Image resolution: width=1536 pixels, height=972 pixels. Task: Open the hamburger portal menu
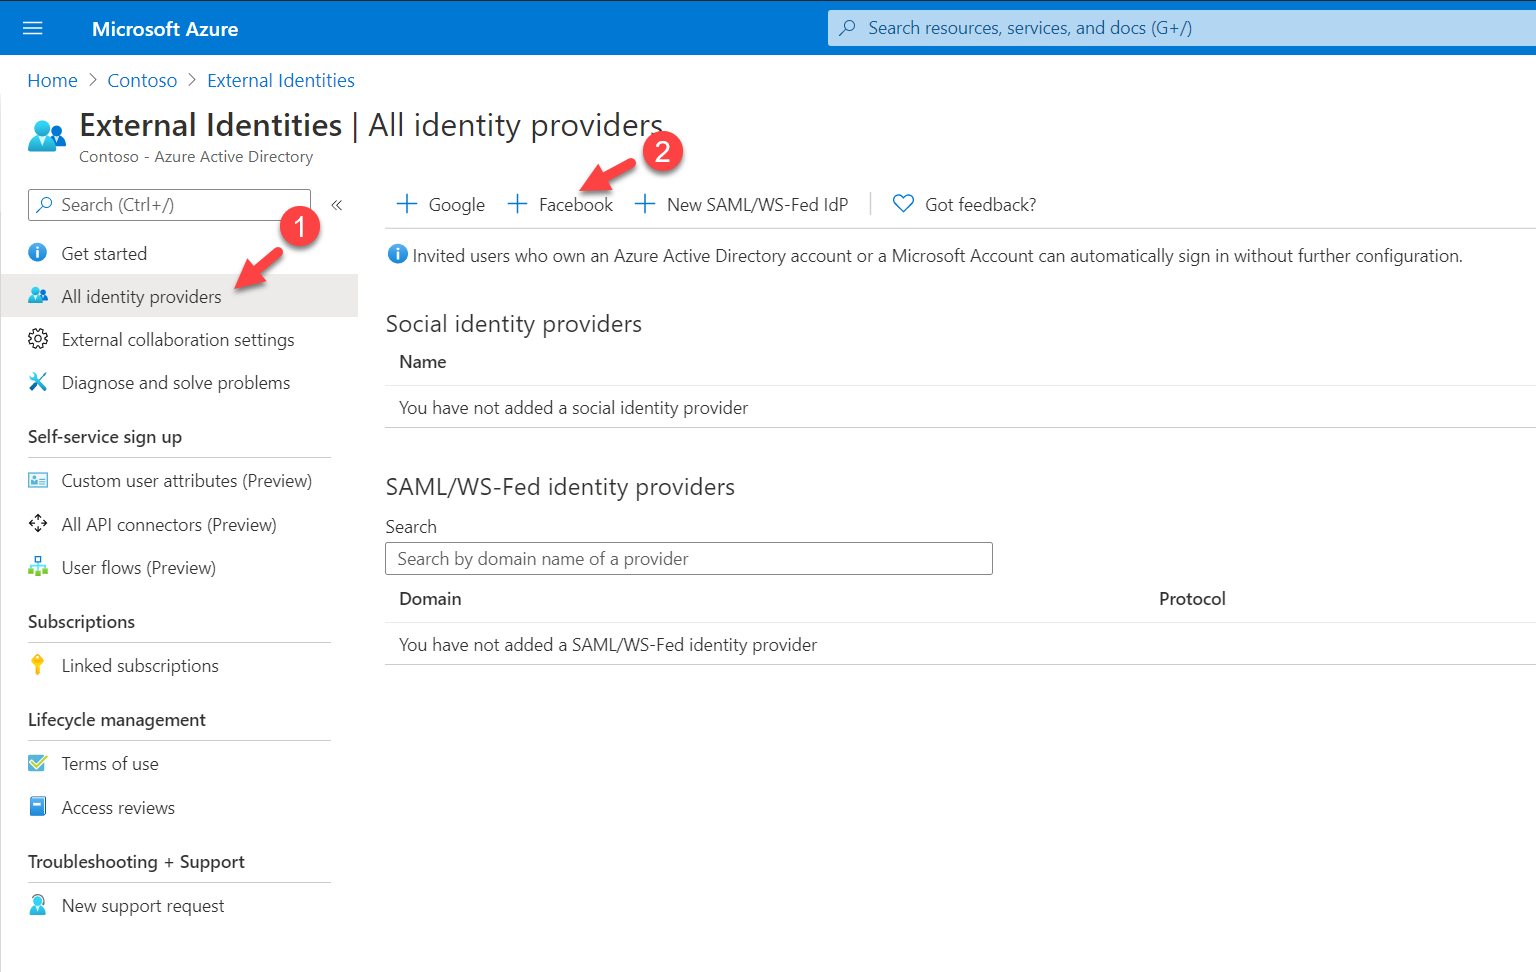(x=32, y=28)
